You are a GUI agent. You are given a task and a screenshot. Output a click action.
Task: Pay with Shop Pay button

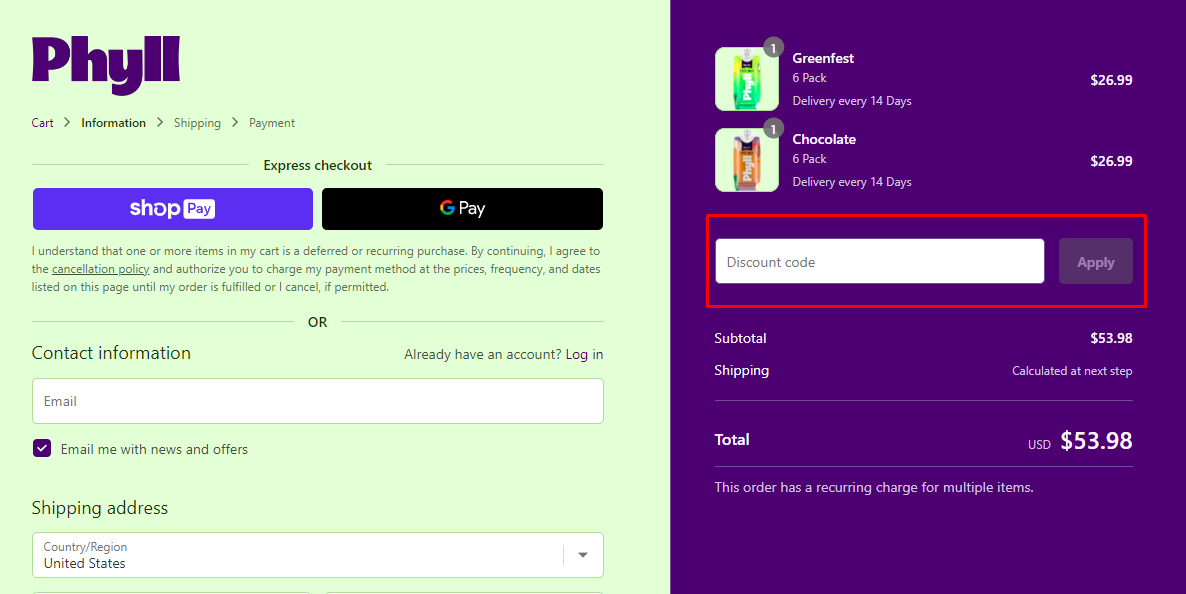pos(172,209)
